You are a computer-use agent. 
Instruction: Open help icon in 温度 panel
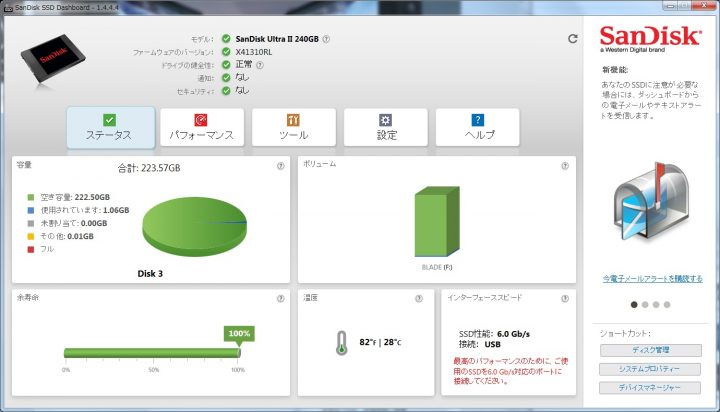[419, 299]
